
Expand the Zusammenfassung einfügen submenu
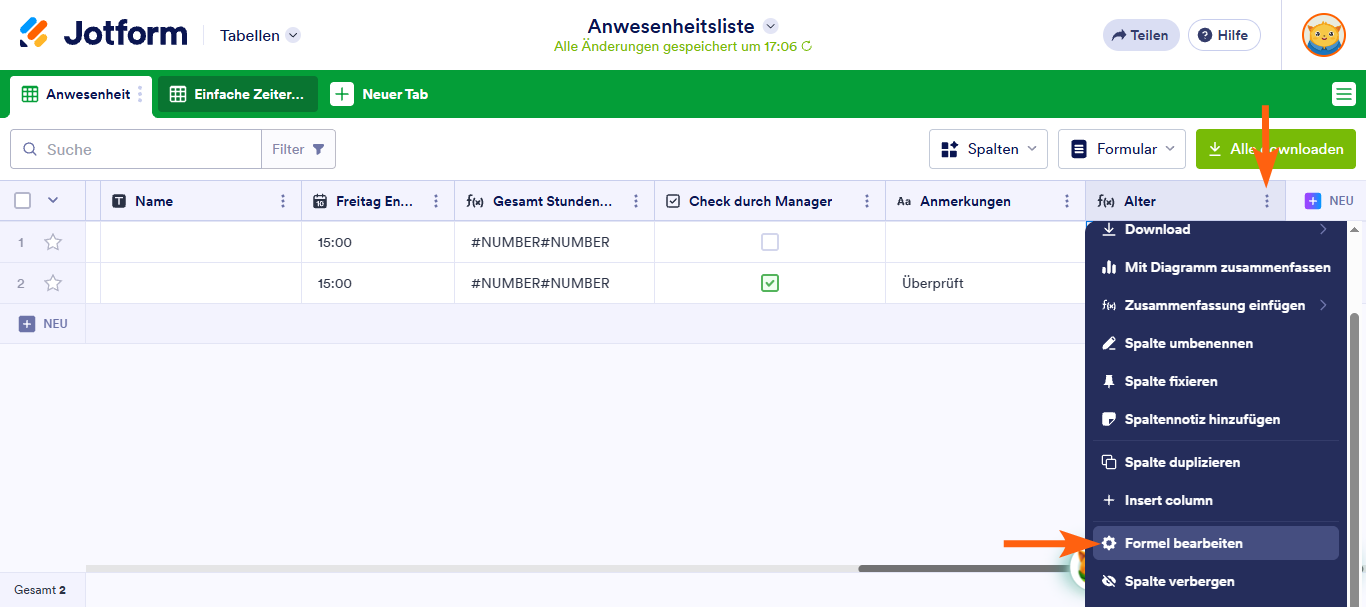click(x=1323, y=305)
